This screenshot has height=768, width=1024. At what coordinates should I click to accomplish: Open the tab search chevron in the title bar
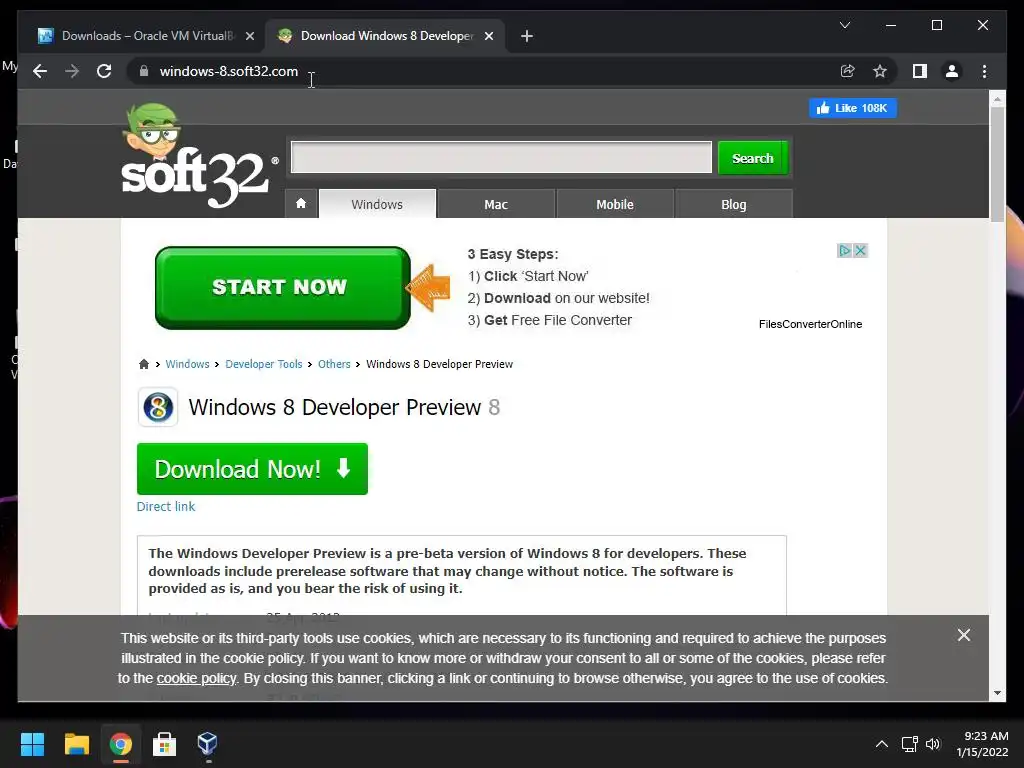844,25
